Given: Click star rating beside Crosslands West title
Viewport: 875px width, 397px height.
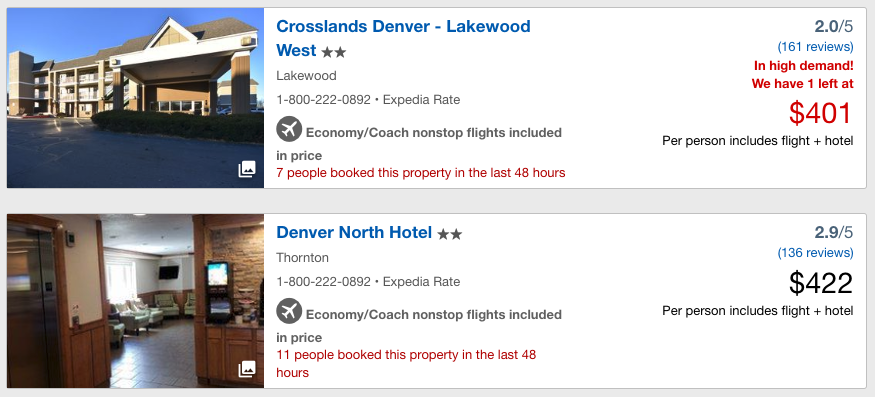Looking at the screenshot, I should (x=334, y=52).
